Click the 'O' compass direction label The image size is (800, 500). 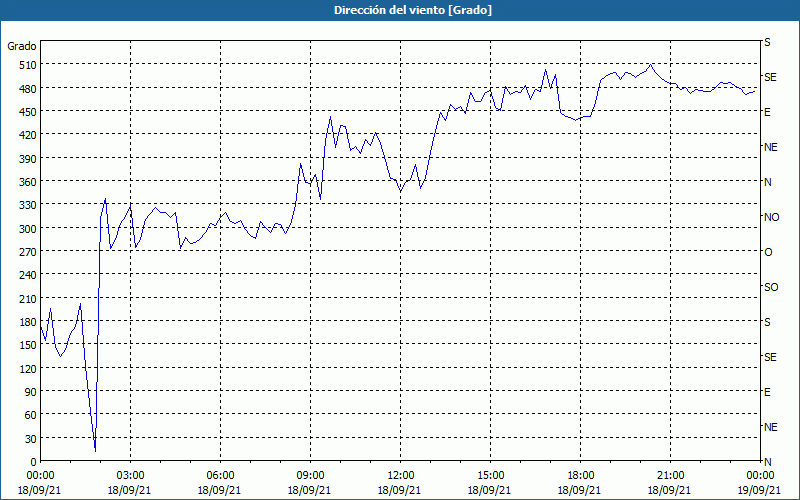point(768,253)
